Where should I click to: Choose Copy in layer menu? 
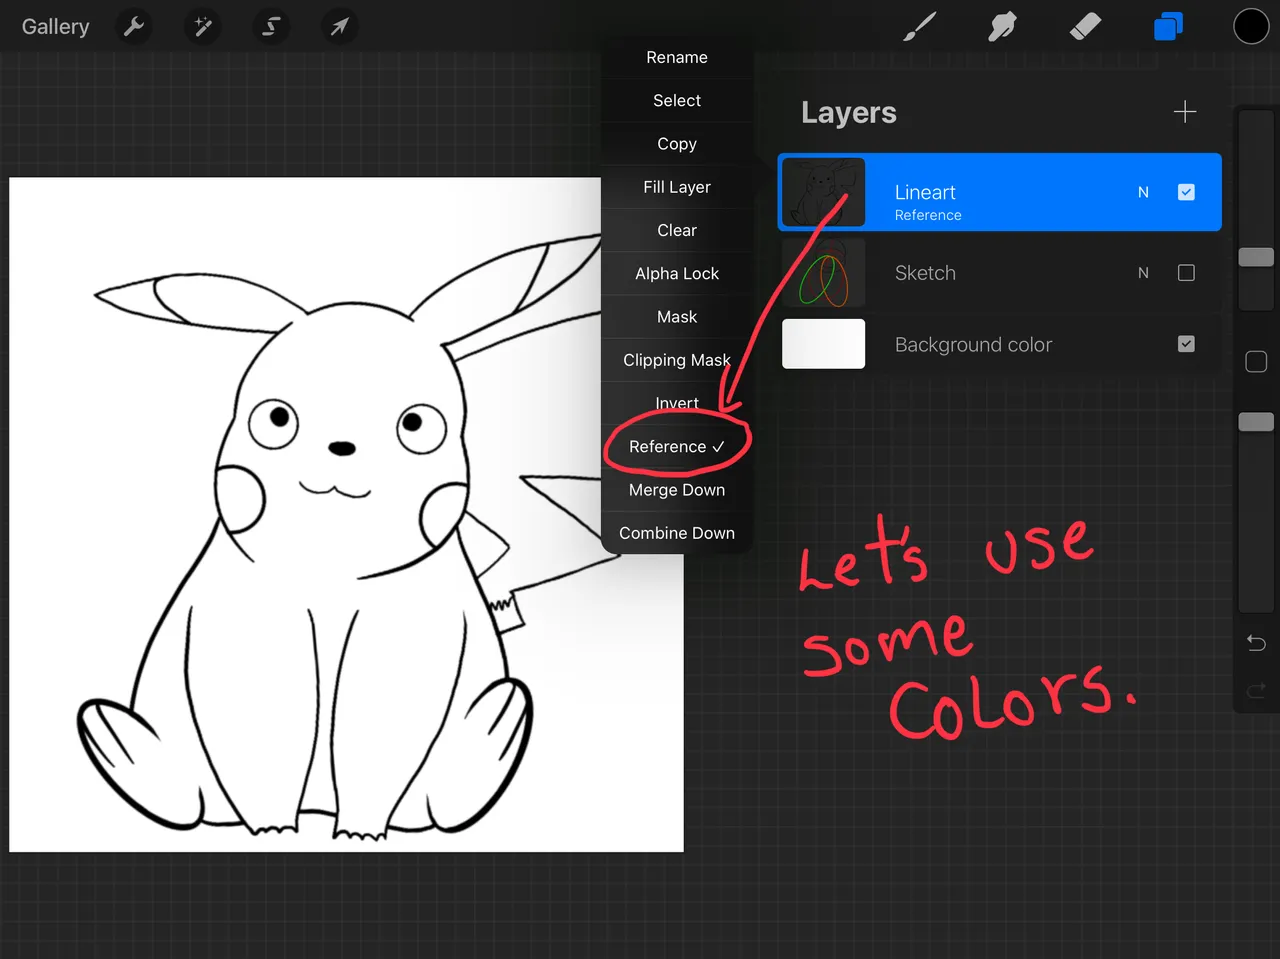(x=677, y=144)
